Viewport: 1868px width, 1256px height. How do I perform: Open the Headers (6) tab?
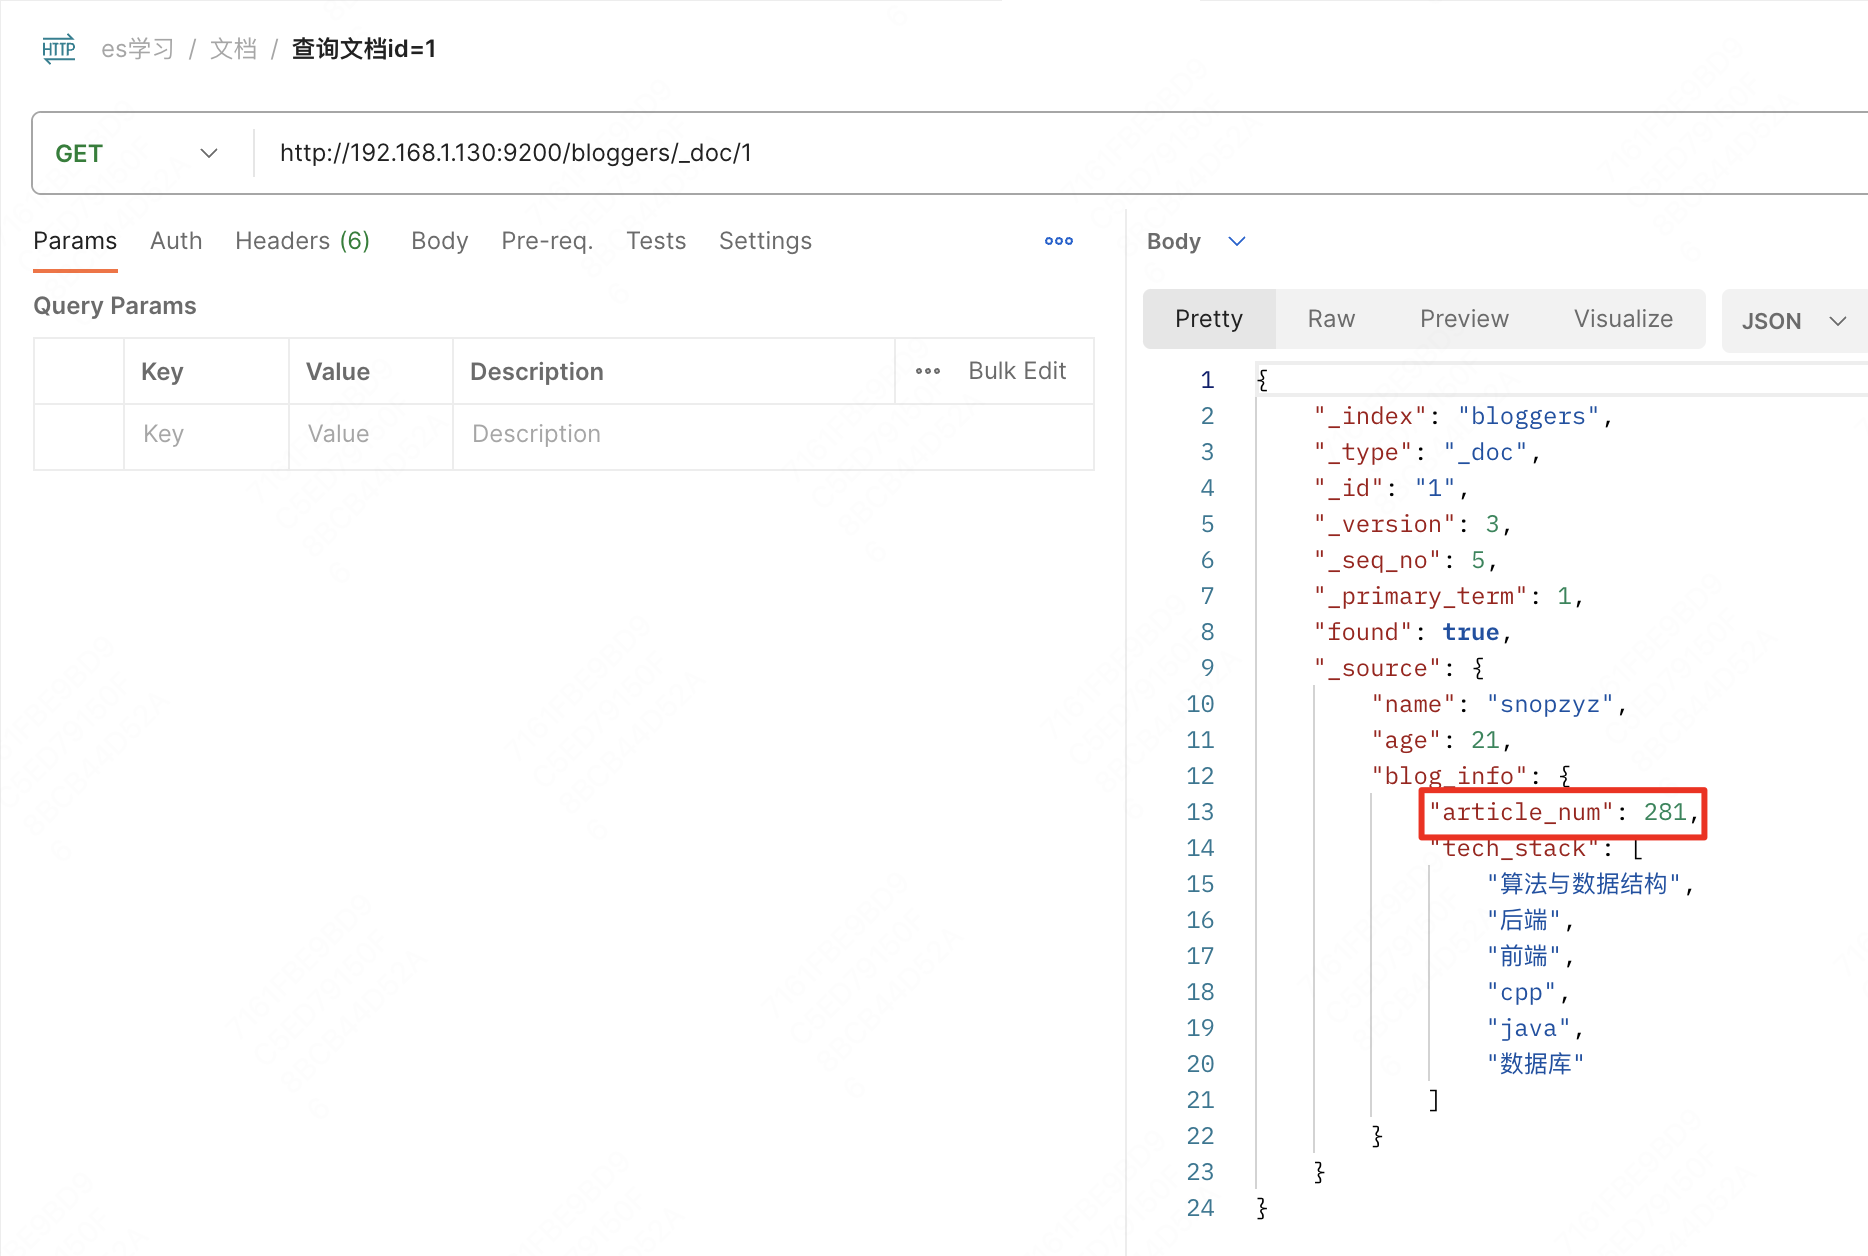pyautogui.click(x=302, y=241)
